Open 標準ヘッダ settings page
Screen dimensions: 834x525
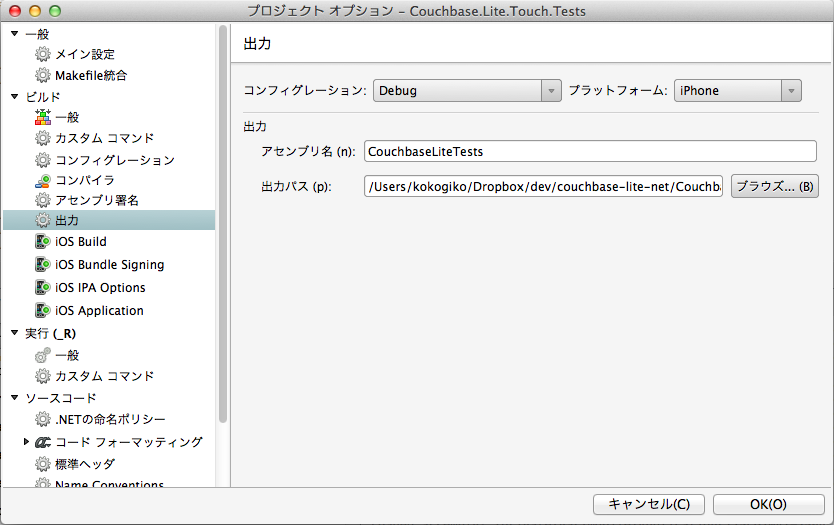pyautogui.click(x=85, y=464)
